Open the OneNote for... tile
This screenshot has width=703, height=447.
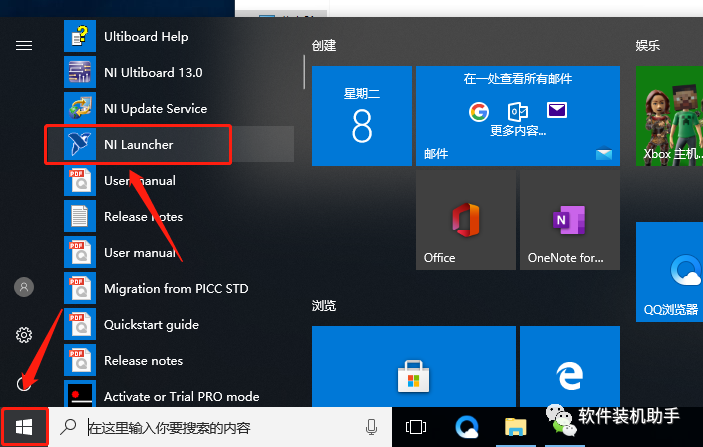(570, 220)
